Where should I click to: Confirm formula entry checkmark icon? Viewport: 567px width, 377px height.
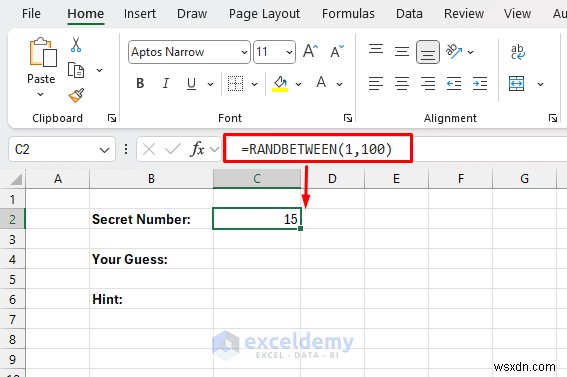click(x=172, y=149)
